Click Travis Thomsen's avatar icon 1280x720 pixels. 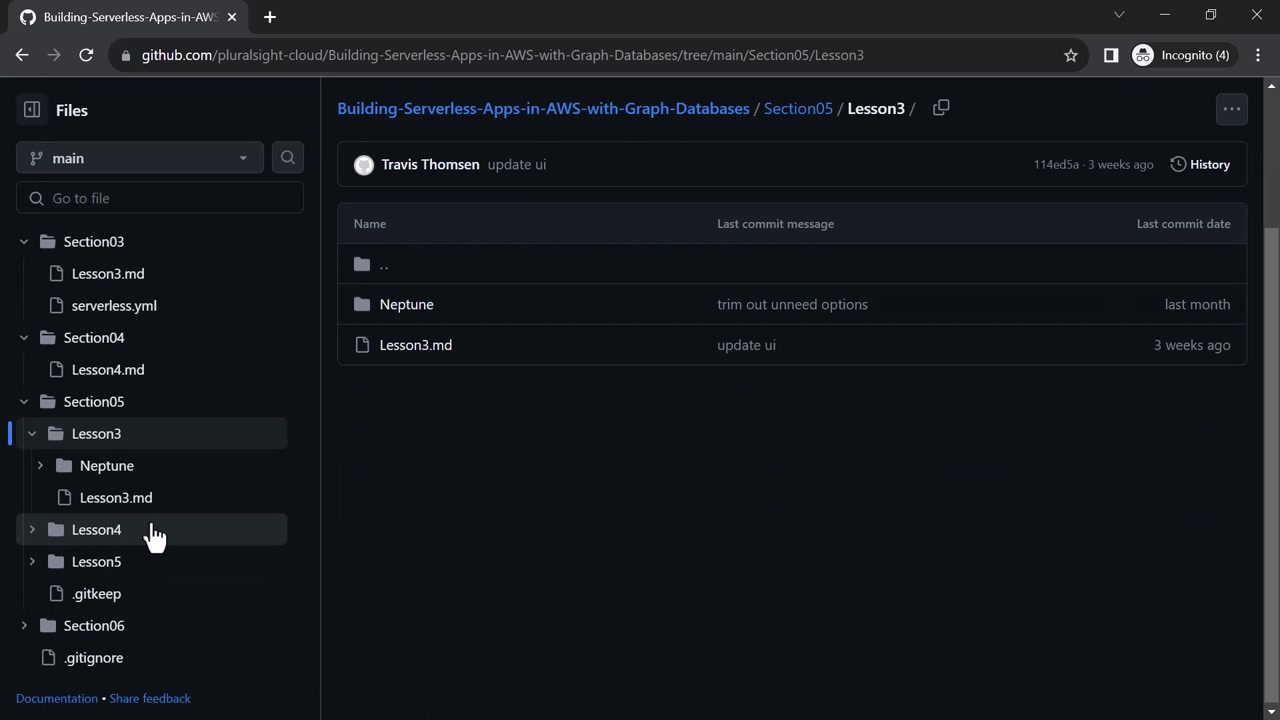(364, 165)
